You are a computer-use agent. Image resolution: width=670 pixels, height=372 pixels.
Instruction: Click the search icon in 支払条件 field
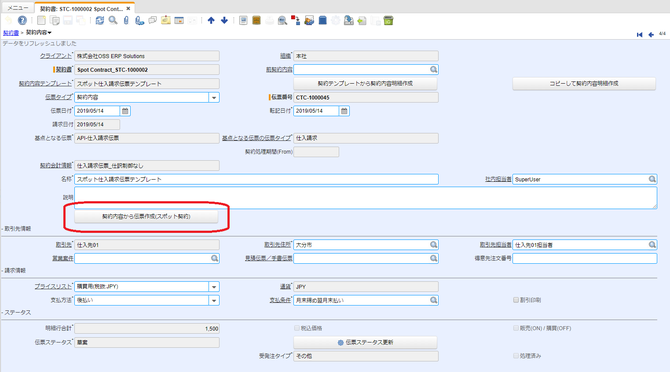[434, 300]
